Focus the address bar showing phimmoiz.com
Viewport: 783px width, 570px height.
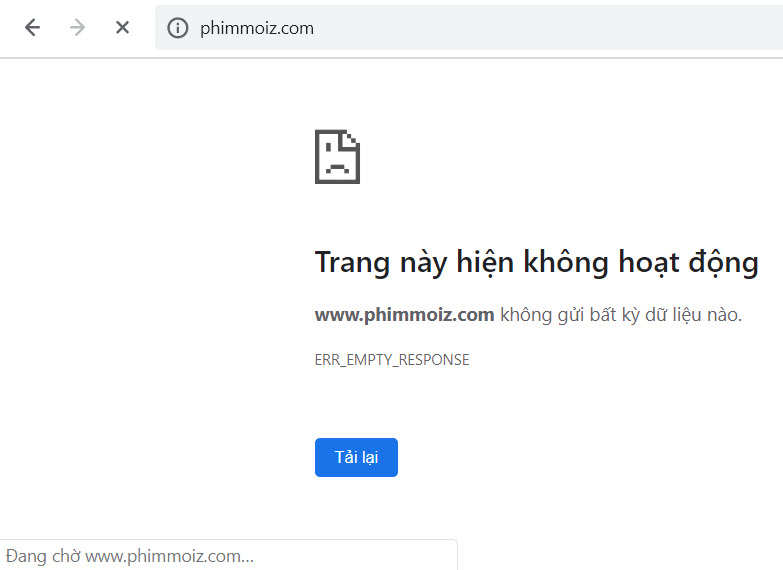click(469, 28)
